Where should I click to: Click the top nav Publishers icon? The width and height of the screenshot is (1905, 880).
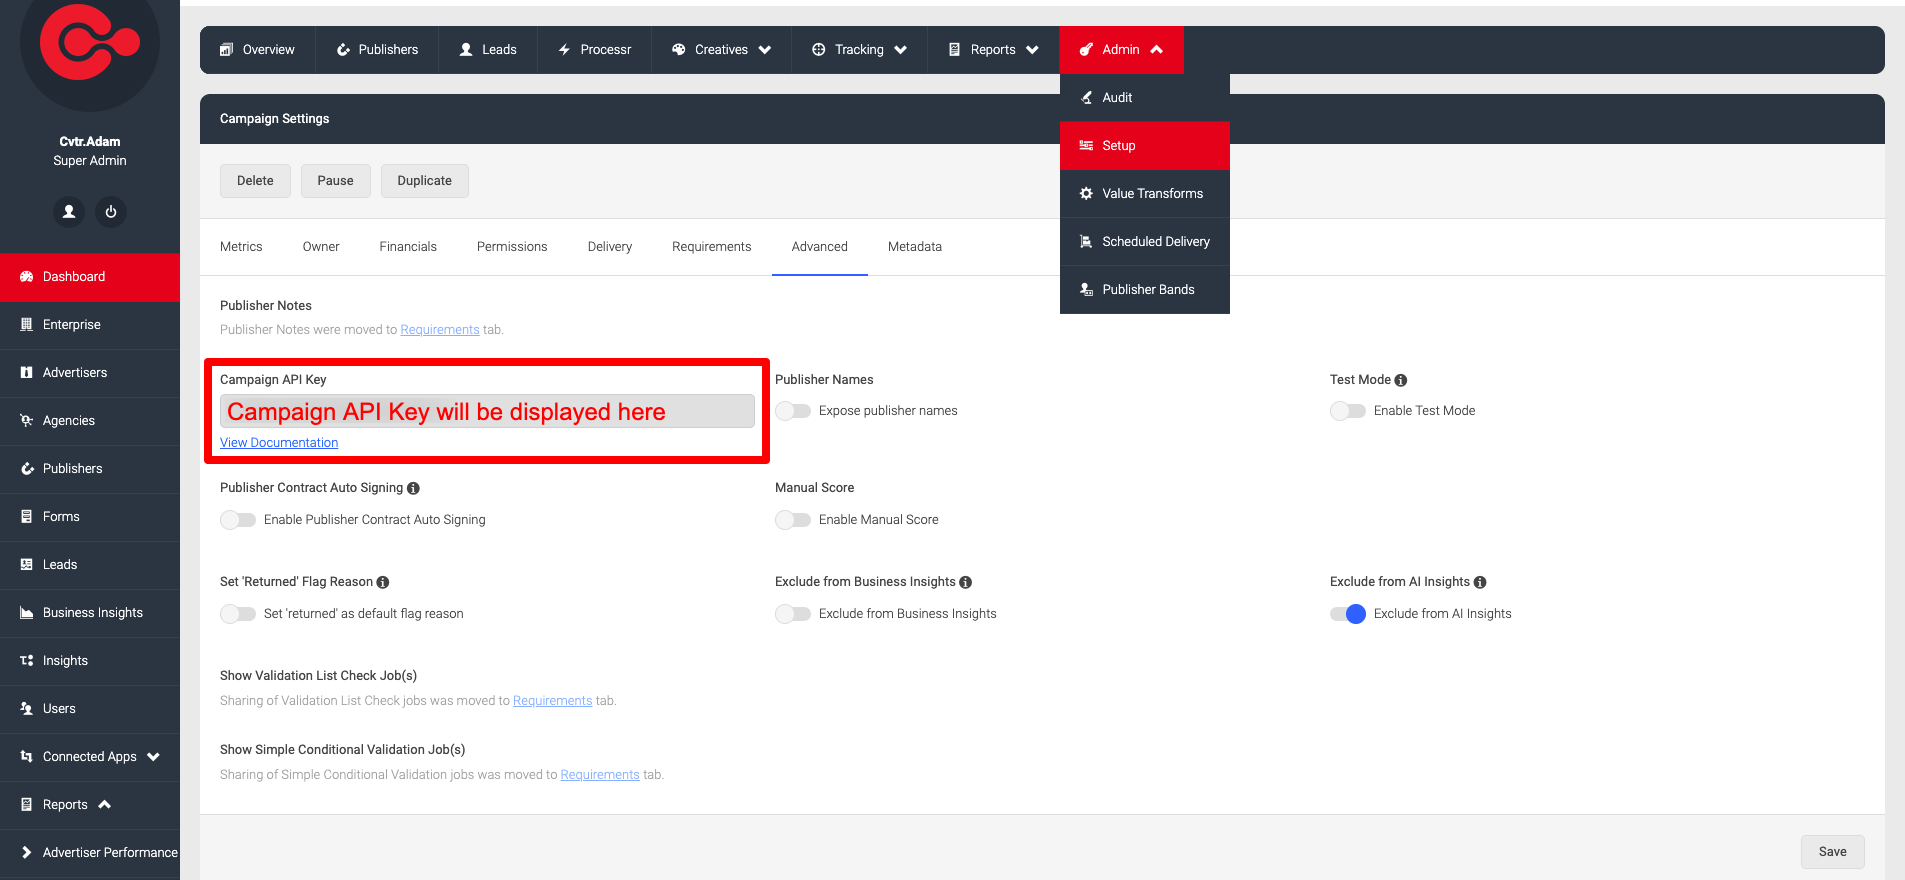tap(343, 50)
